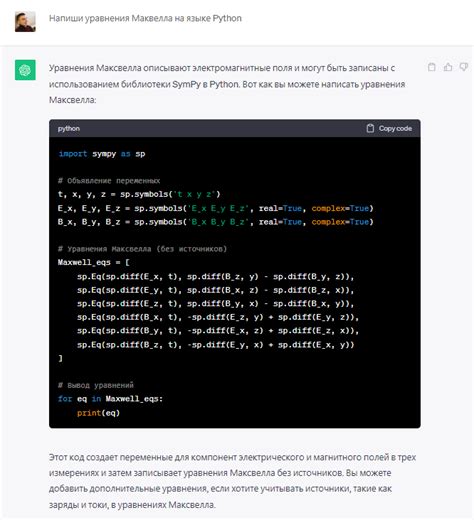Click the sp.diff(E_y, t) equation line
Screen dimensions: 474x520
click(x=216, y=290)
